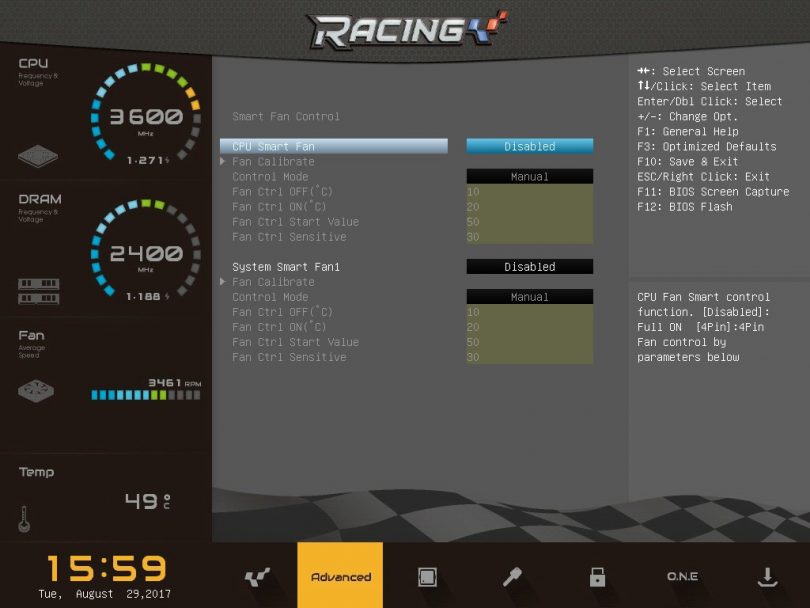Image resolution: width=810 pixels, height=608 pixels.
Task: Click CPU Fan Ctrl Start Value field
Action: (529, 222)
